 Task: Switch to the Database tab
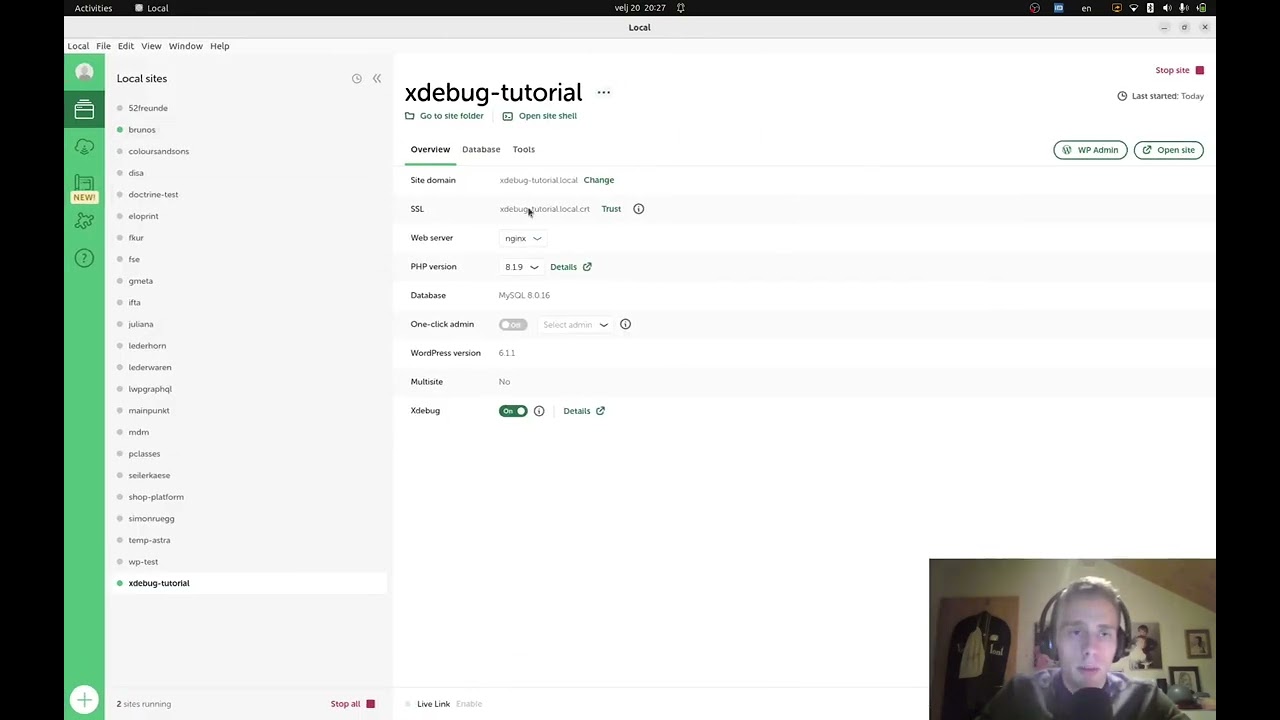(481, 149)
